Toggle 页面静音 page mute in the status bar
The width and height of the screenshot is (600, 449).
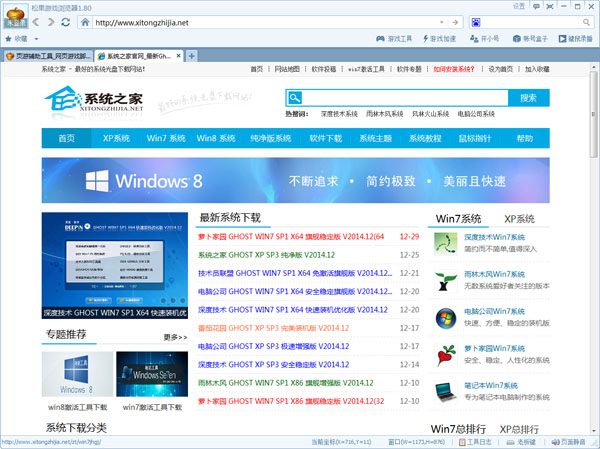coord(568,442)
